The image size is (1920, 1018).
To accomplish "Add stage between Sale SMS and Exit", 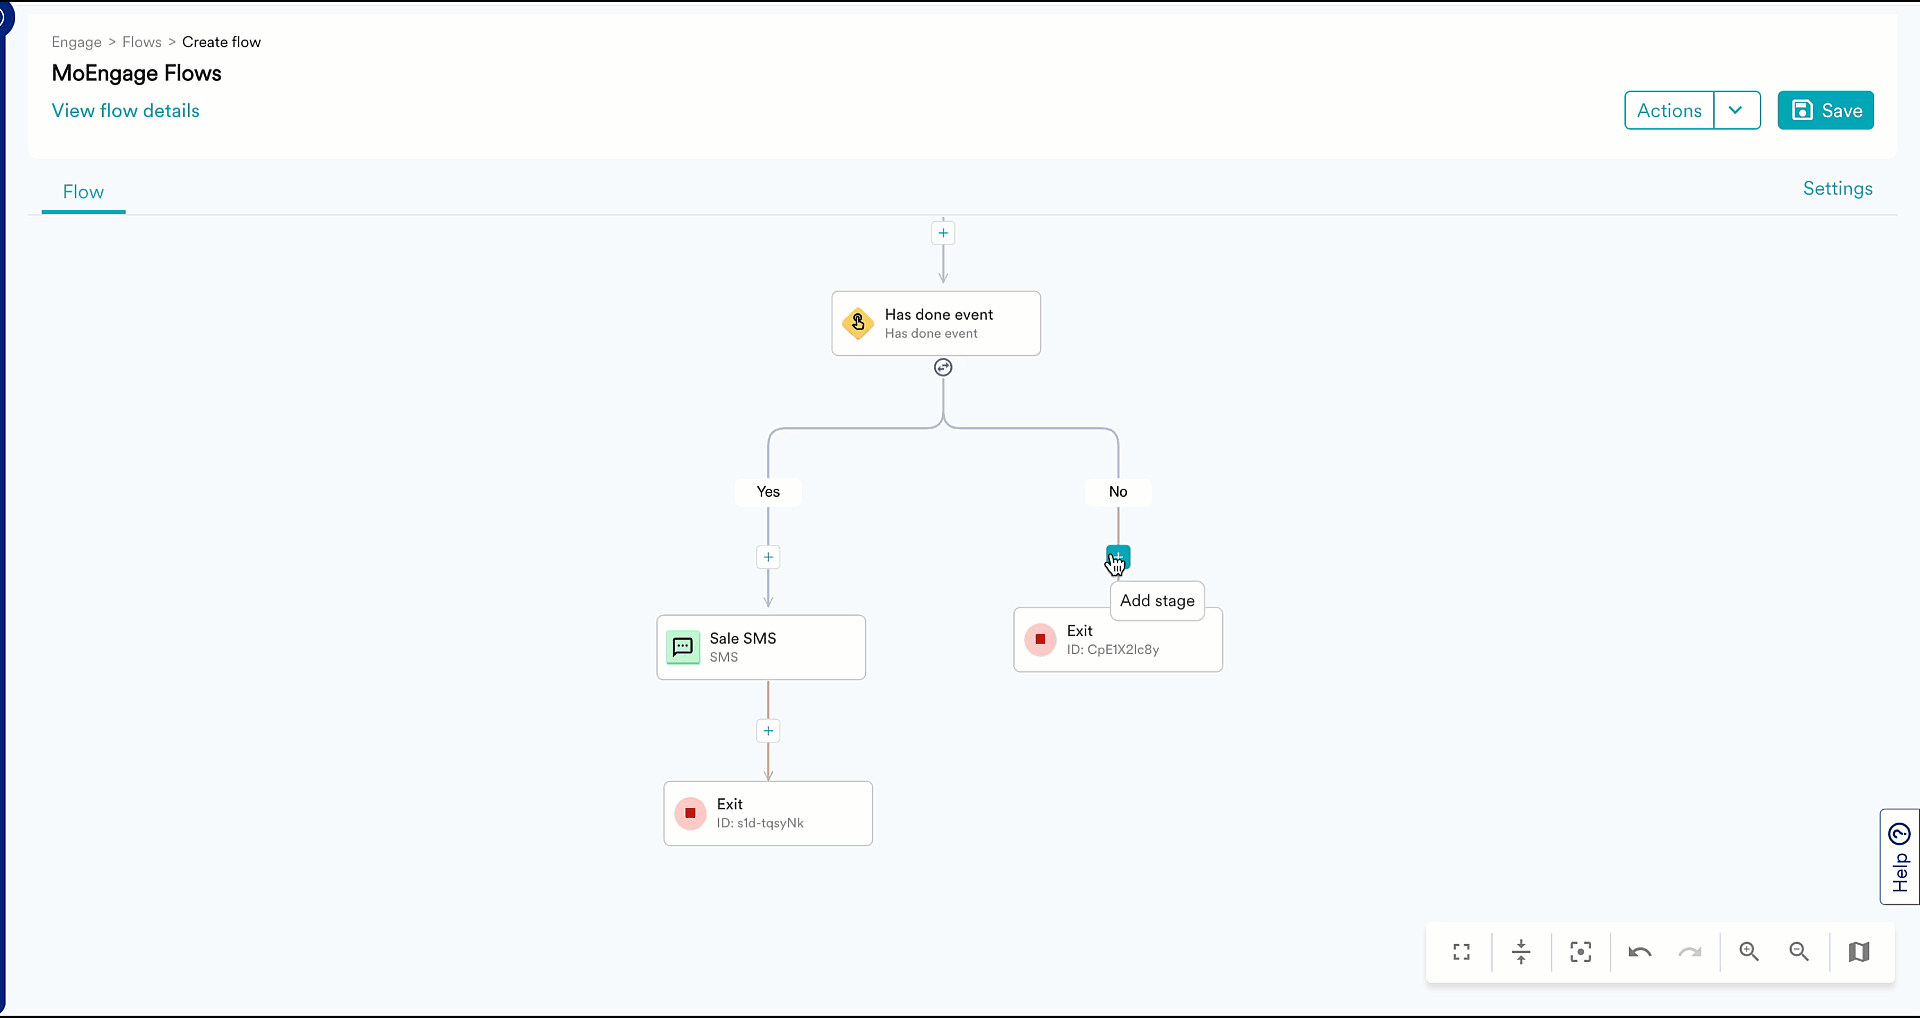I will (768, 731).
